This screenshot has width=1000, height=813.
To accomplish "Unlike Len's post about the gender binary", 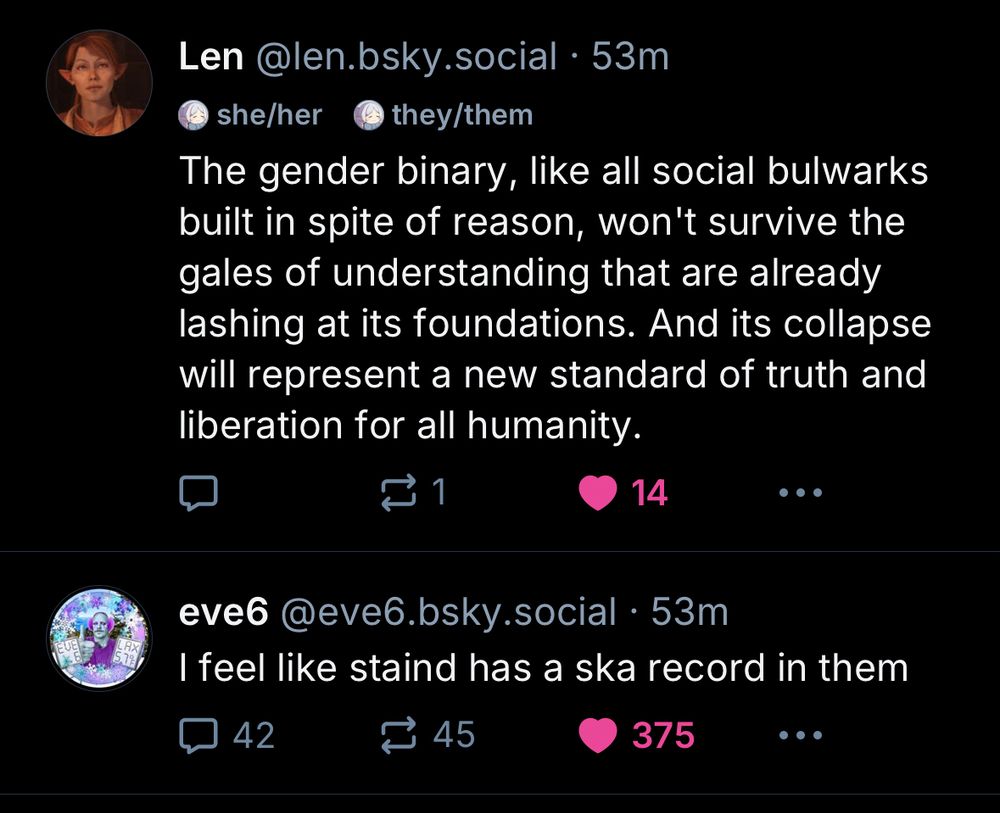I will click(597, 491).
